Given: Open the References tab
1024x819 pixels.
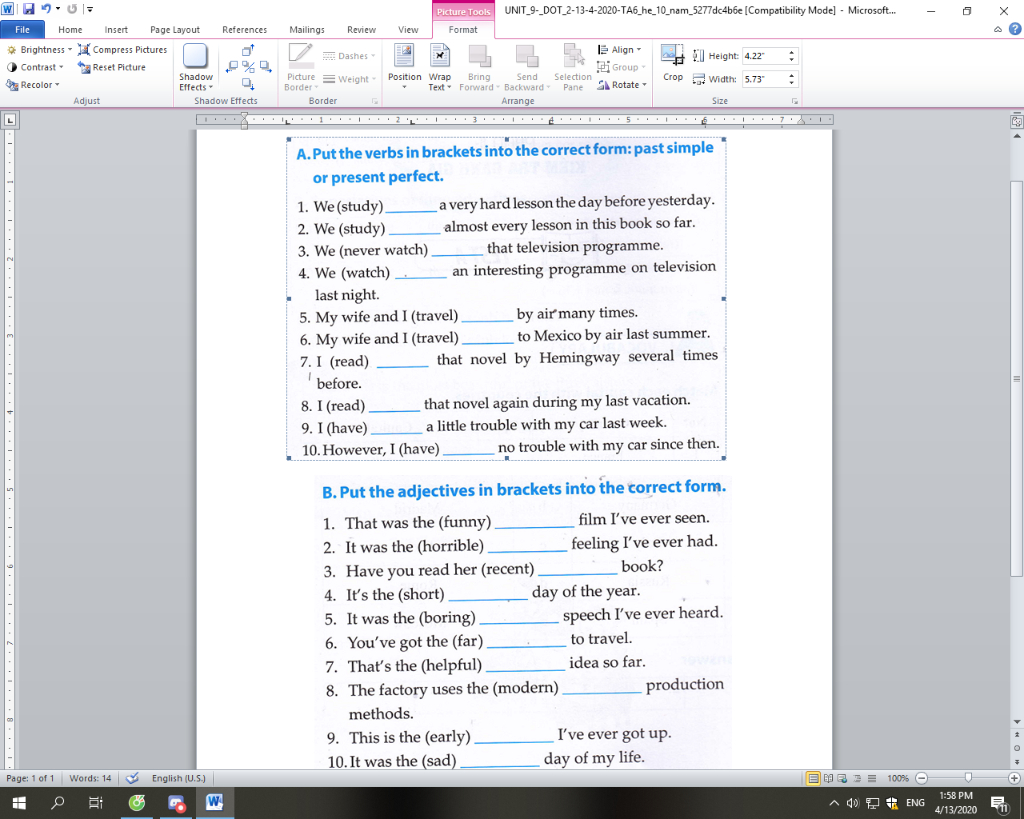Looking at the screenshot, I should (244, 29).
